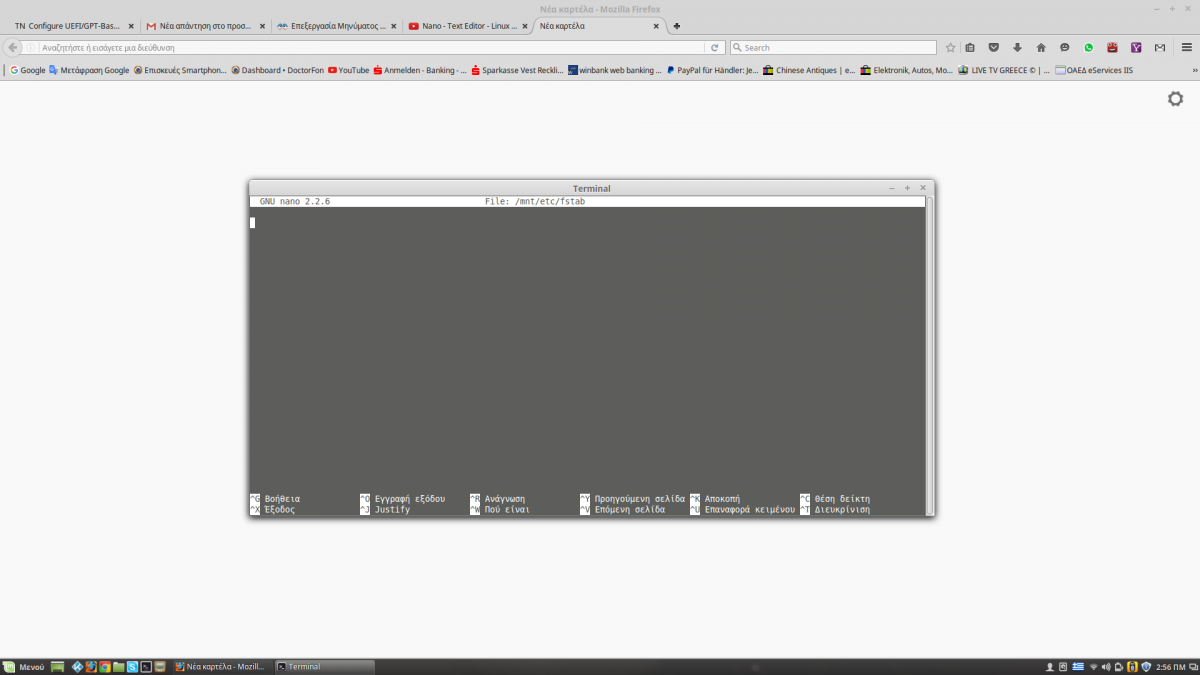This screenshot has height=675, width=1200.
Task: Click the Home icon in Firefox toolbar
Action: pyautogui.click(x=1041, y=47)
